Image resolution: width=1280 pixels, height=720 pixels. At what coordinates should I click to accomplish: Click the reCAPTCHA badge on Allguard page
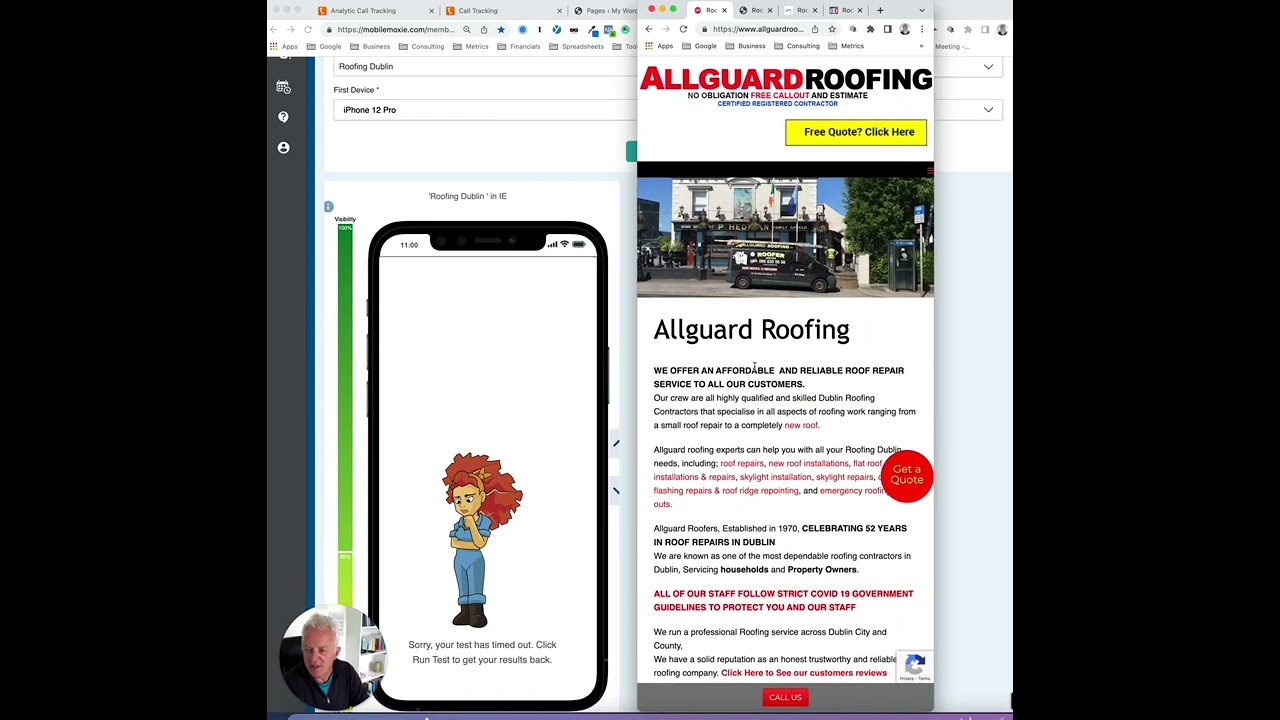(915, 667)
